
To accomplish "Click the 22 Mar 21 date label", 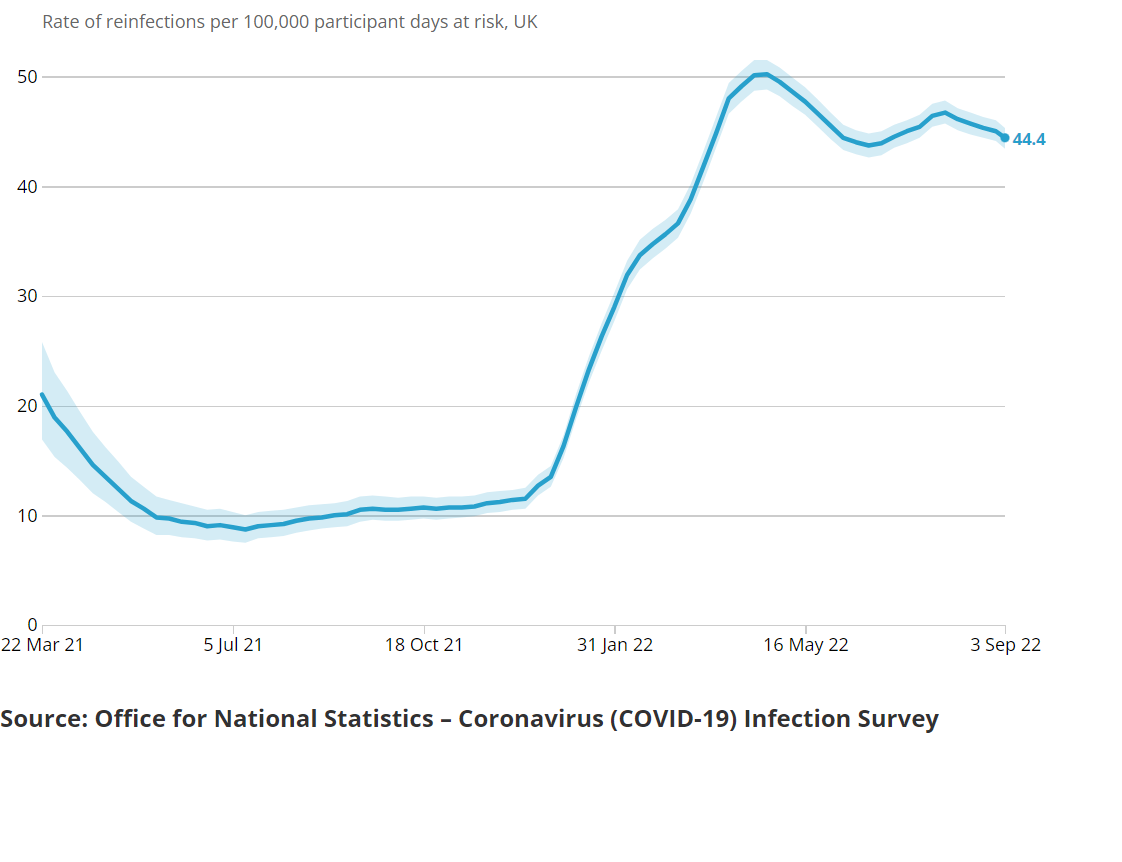I will [x=42, y=645].
